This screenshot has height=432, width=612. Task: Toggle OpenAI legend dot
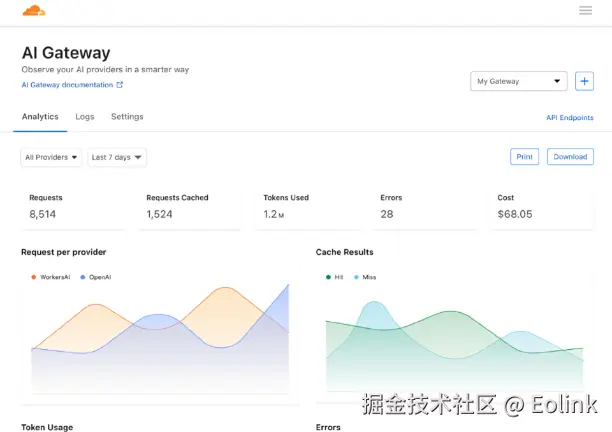pyautogui.click(x=83, y=277)
